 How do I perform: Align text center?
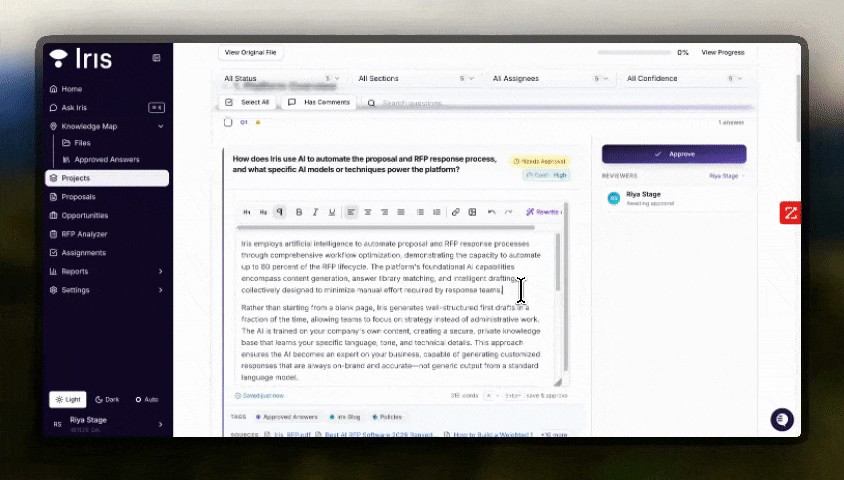368,212
